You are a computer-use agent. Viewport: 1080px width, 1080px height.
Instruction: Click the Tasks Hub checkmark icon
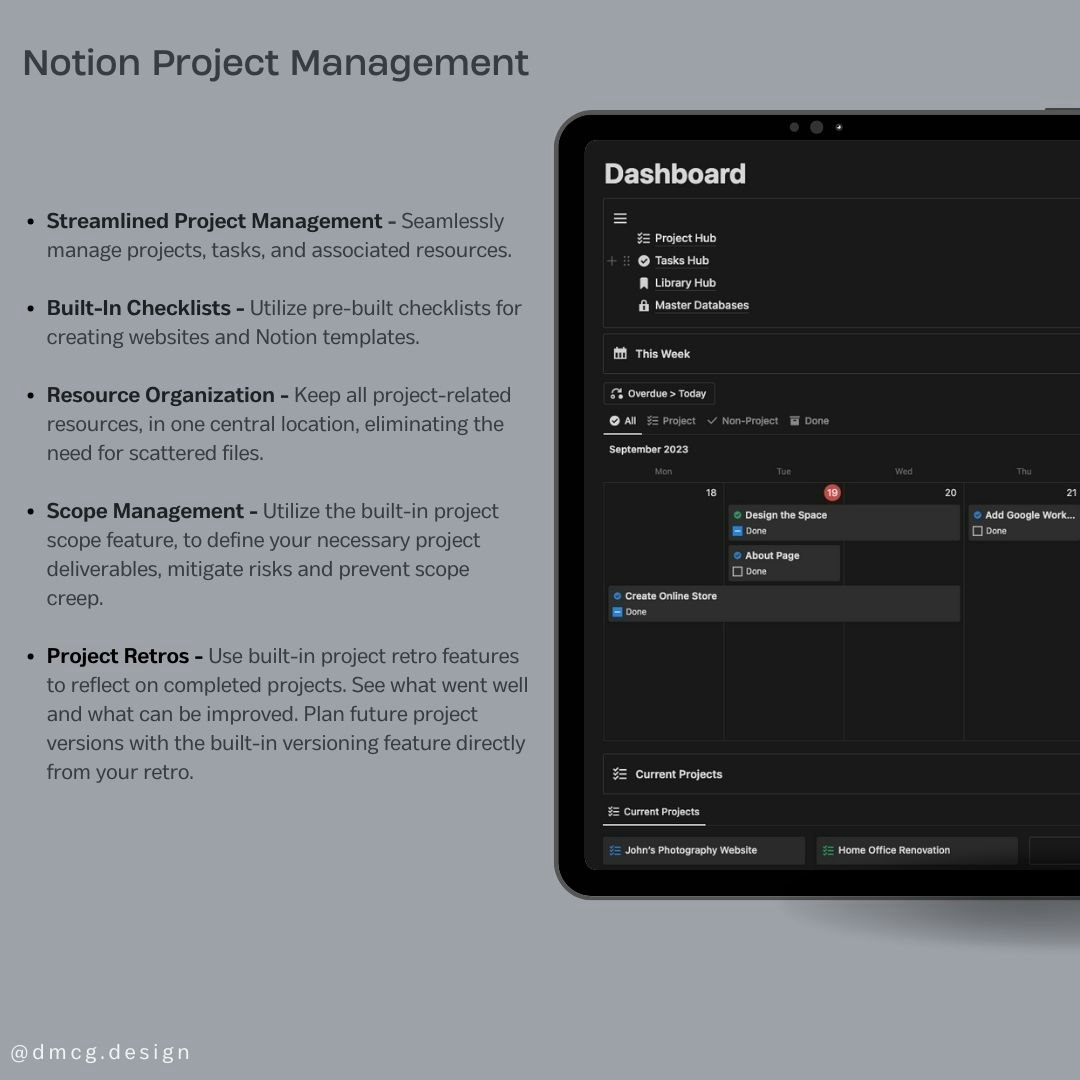(644, 260)
